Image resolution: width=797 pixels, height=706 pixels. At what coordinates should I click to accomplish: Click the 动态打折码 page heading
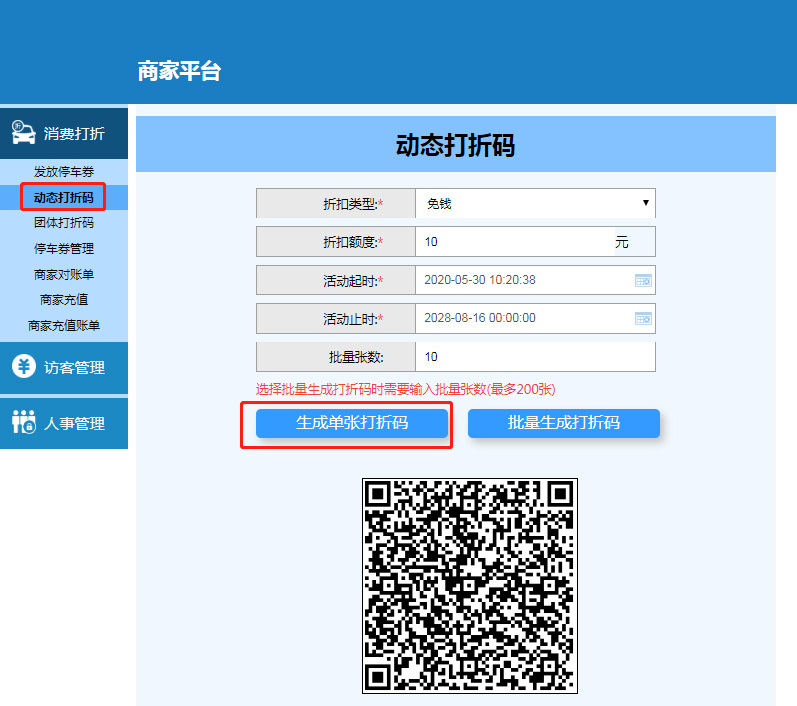coord(455,145)
